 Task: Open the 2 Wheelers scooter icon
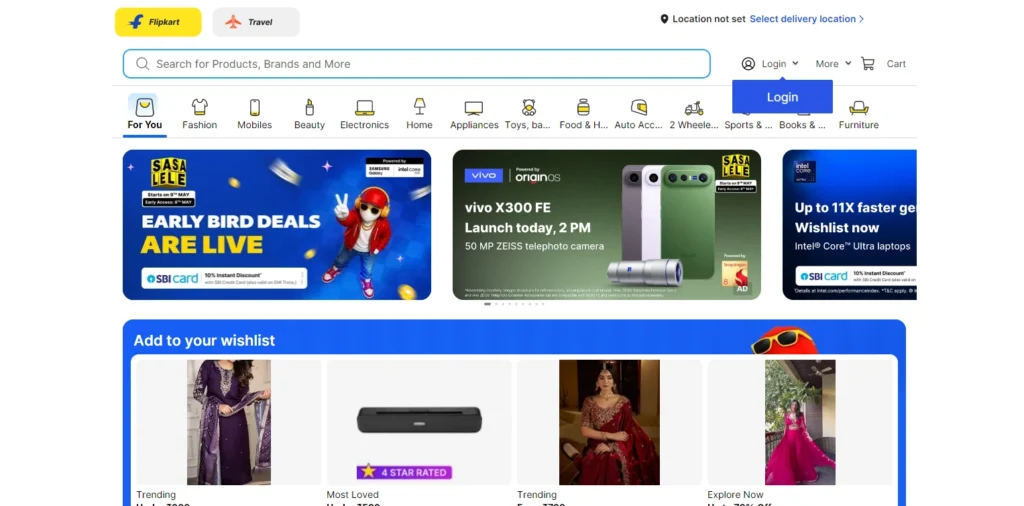point(694,108)
